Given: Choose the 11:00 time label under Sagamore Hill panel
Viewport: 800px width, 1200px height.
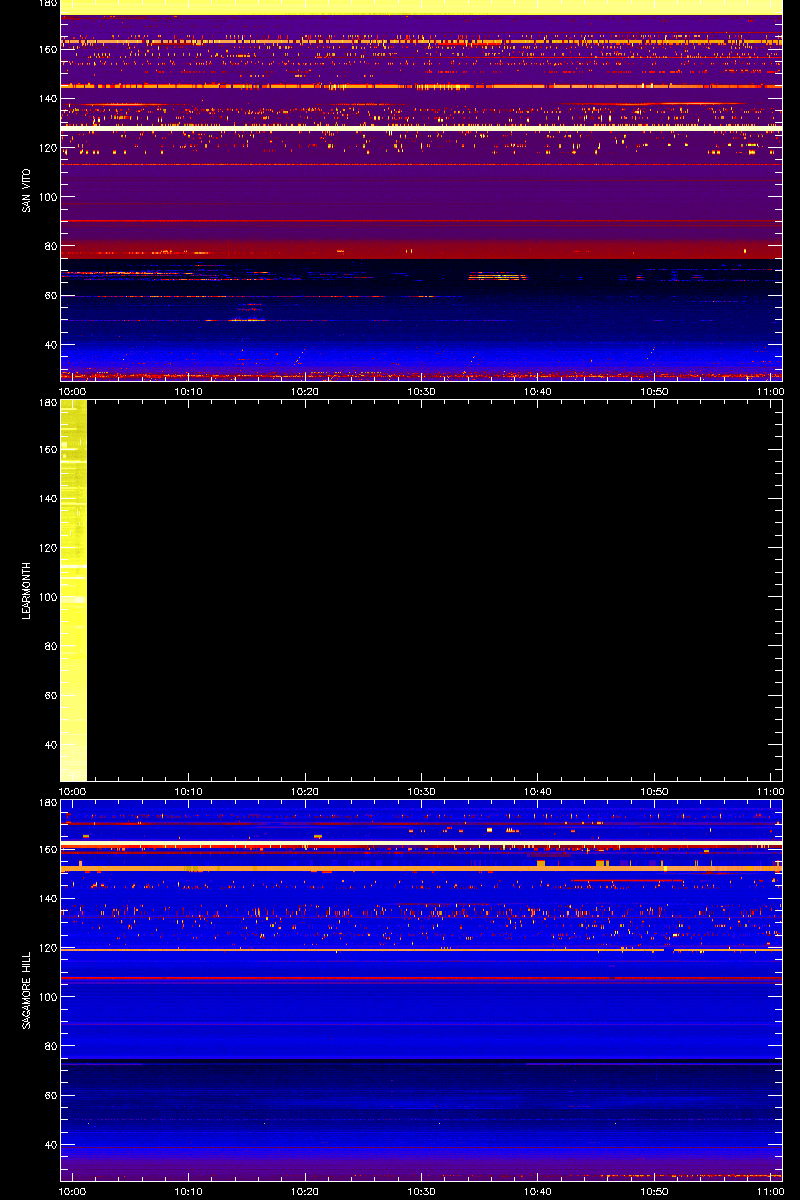Looking at the screenshot, I should point(770,1192).
